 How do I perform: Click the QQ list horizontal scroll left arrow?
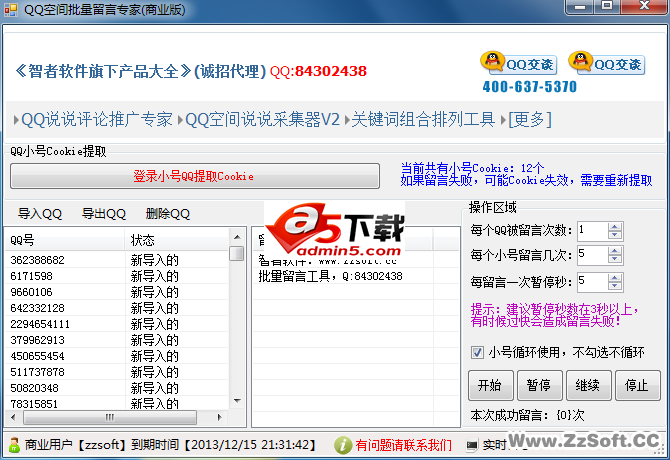[x=13, y=417]
